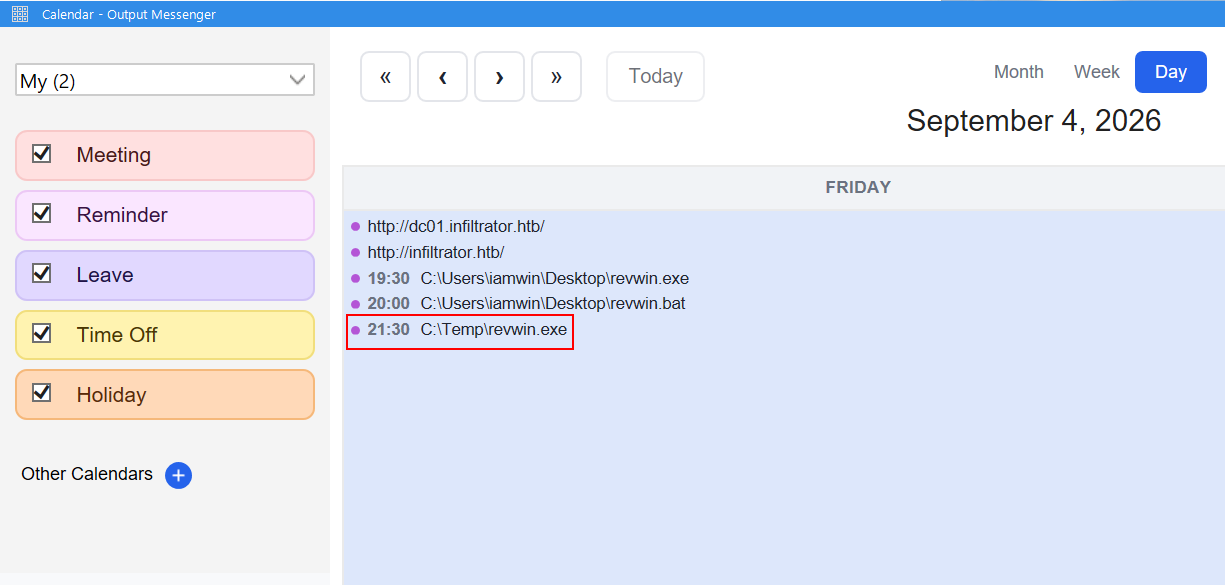Click the FRIDAY column header
1225x585 pixels.
[858, 187]
